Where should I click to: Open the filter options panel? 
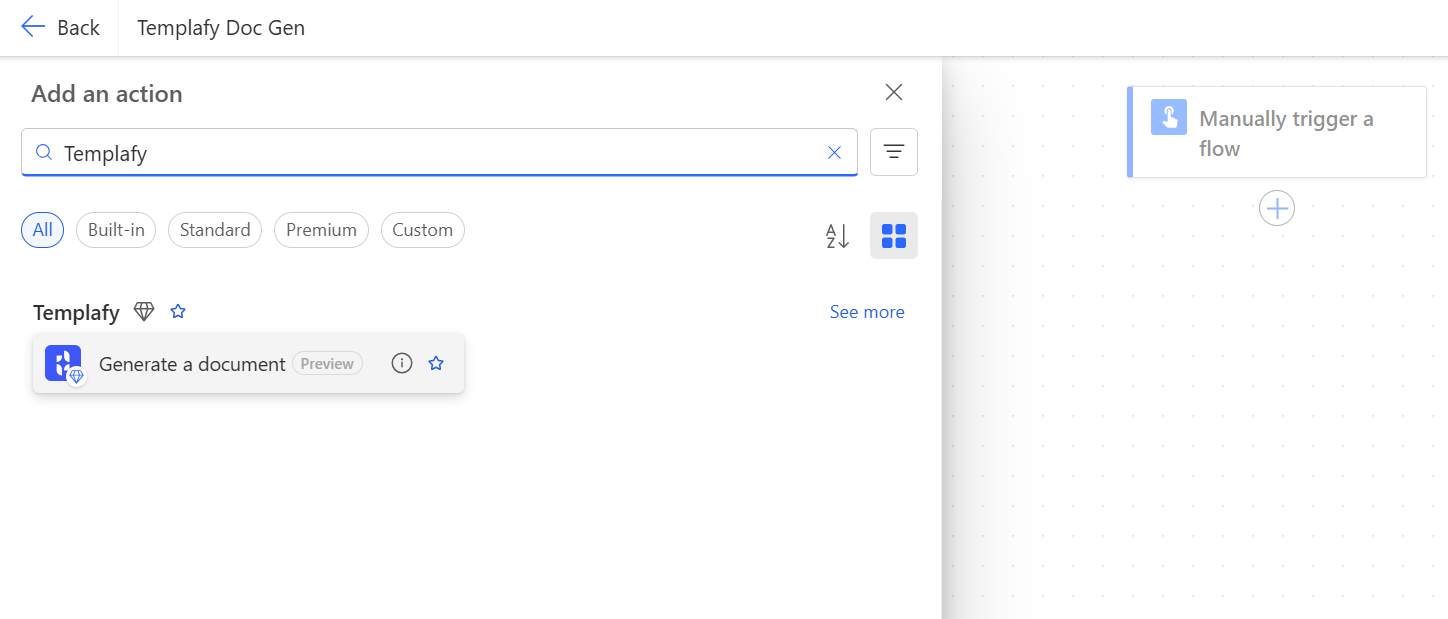click(x=893, y=151)
